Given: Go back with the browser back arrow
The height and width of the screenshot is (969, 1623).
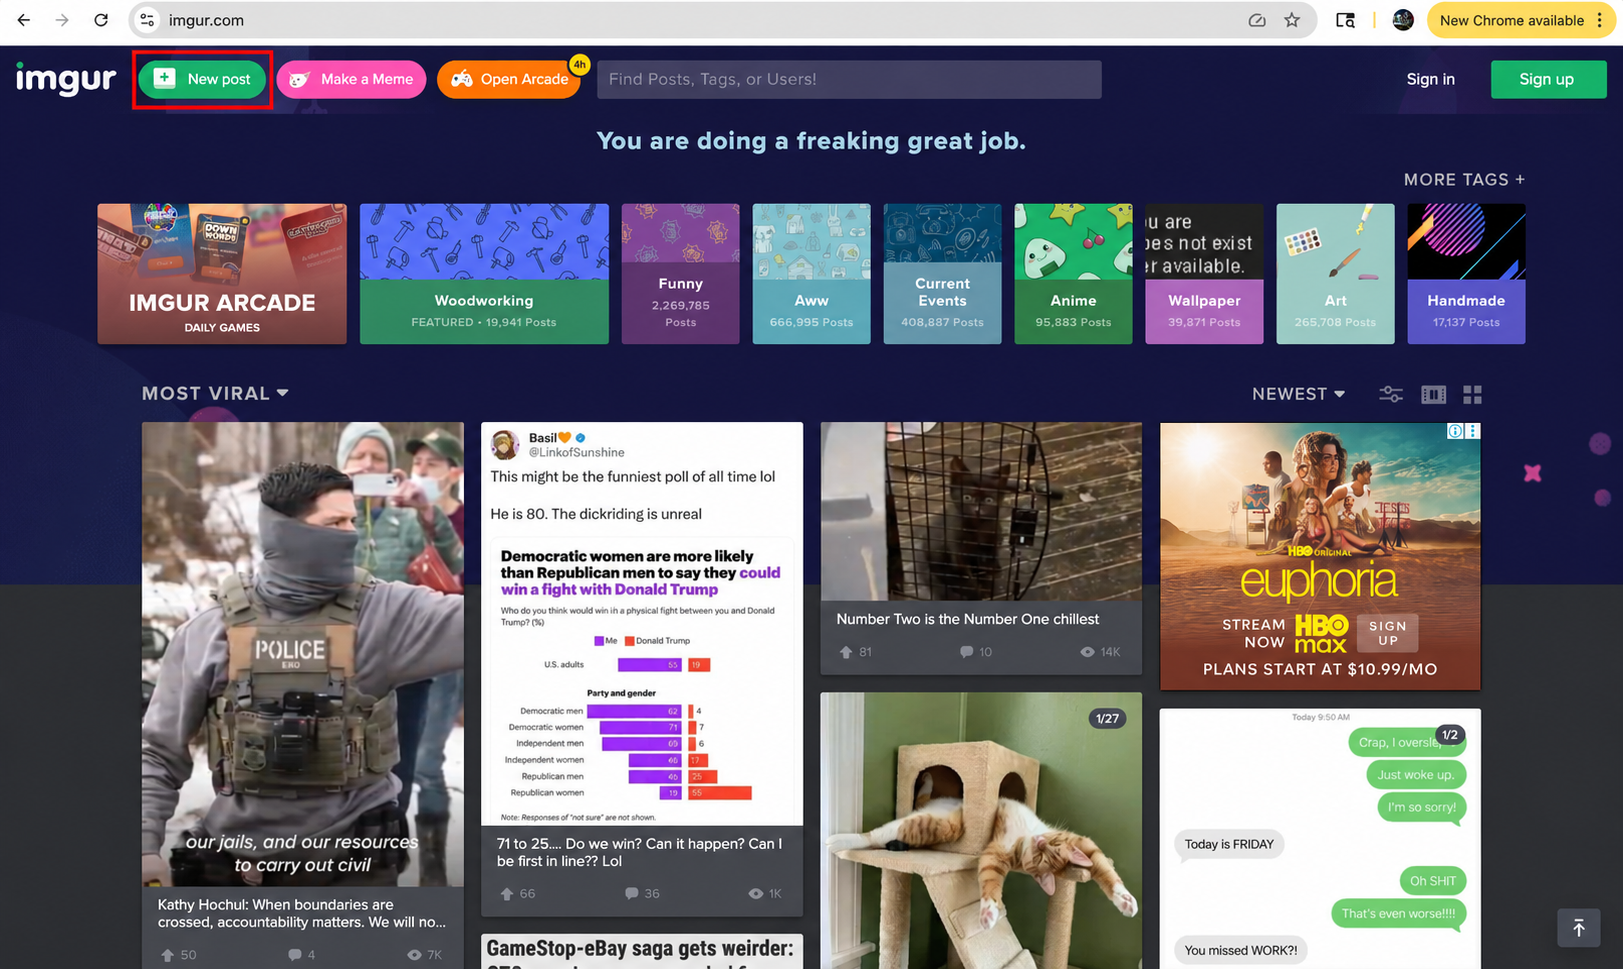Looking at the screenshot, I should (x=24, y=20).
